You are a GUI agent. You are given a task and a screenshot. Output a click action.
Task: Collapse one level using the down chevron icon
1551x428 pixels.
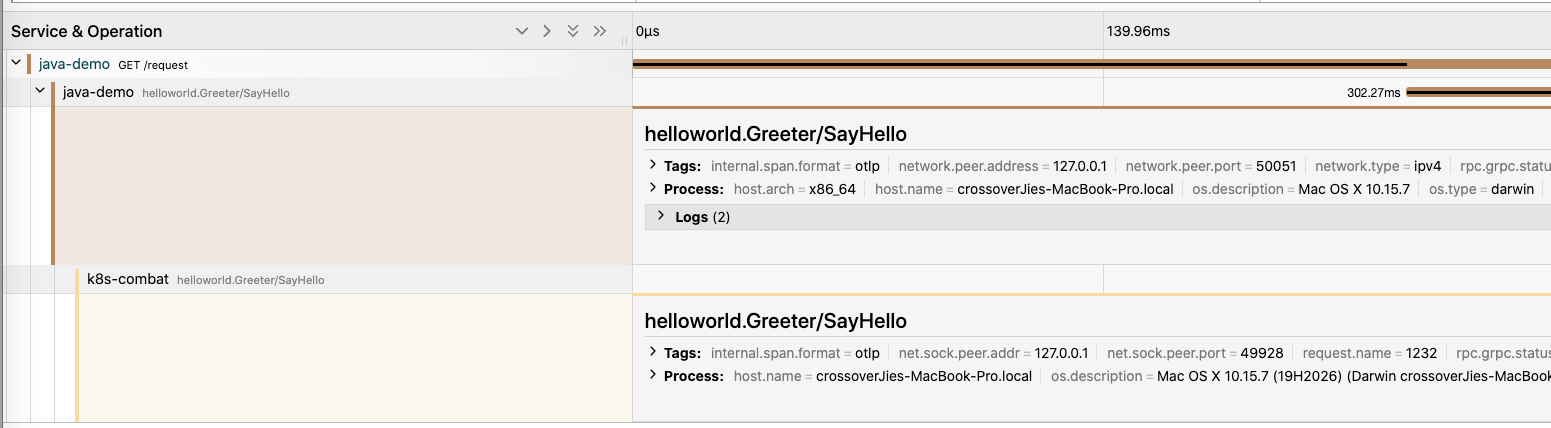(x=521, y=31)
